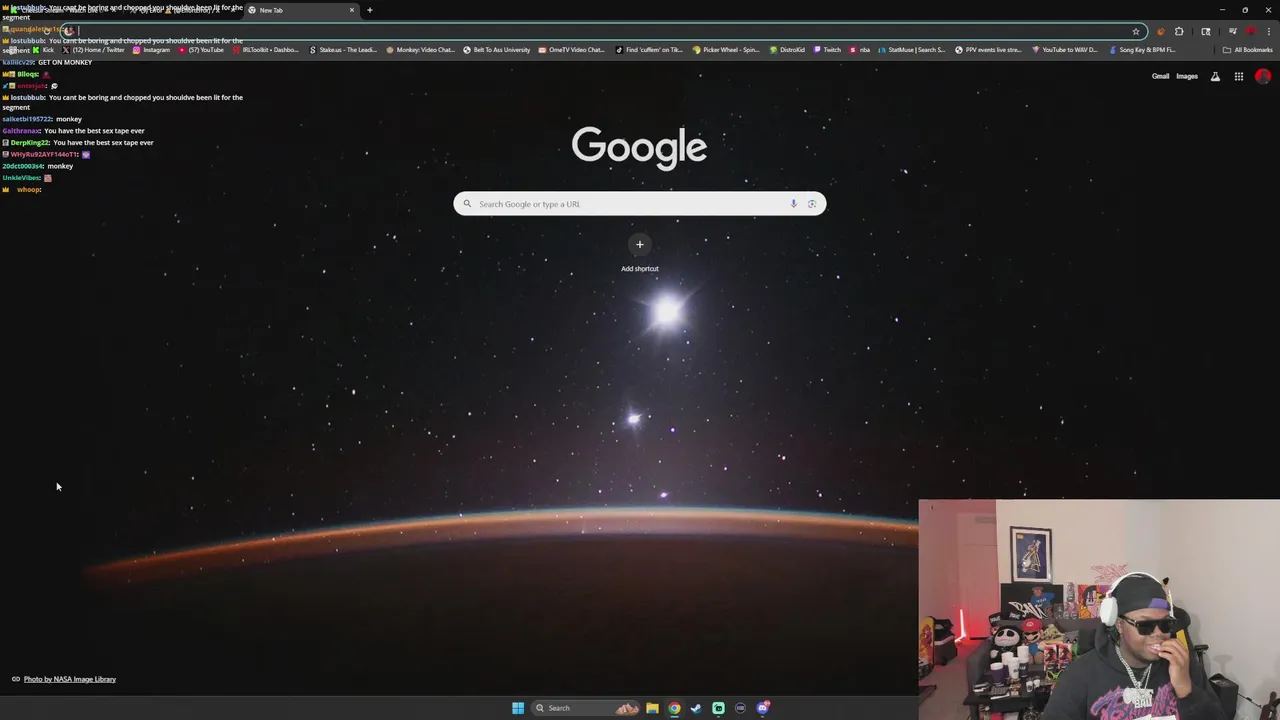The height and width of the screenshot is (720, 1280).
Task: Open the Twitch bookmark
Action: tap(827, 50)
